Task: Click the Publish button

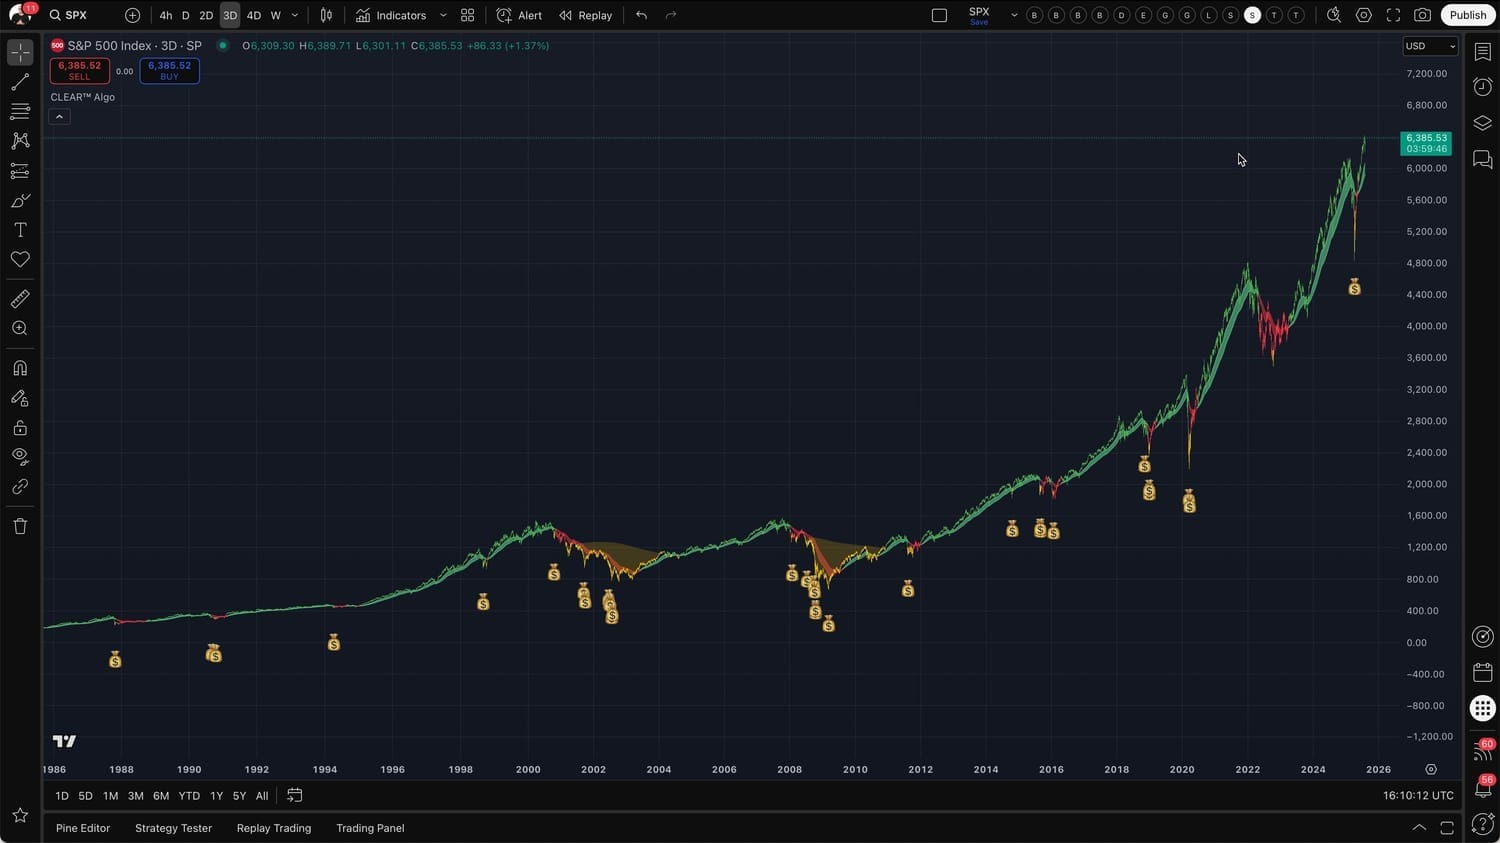Action: 1468,15
